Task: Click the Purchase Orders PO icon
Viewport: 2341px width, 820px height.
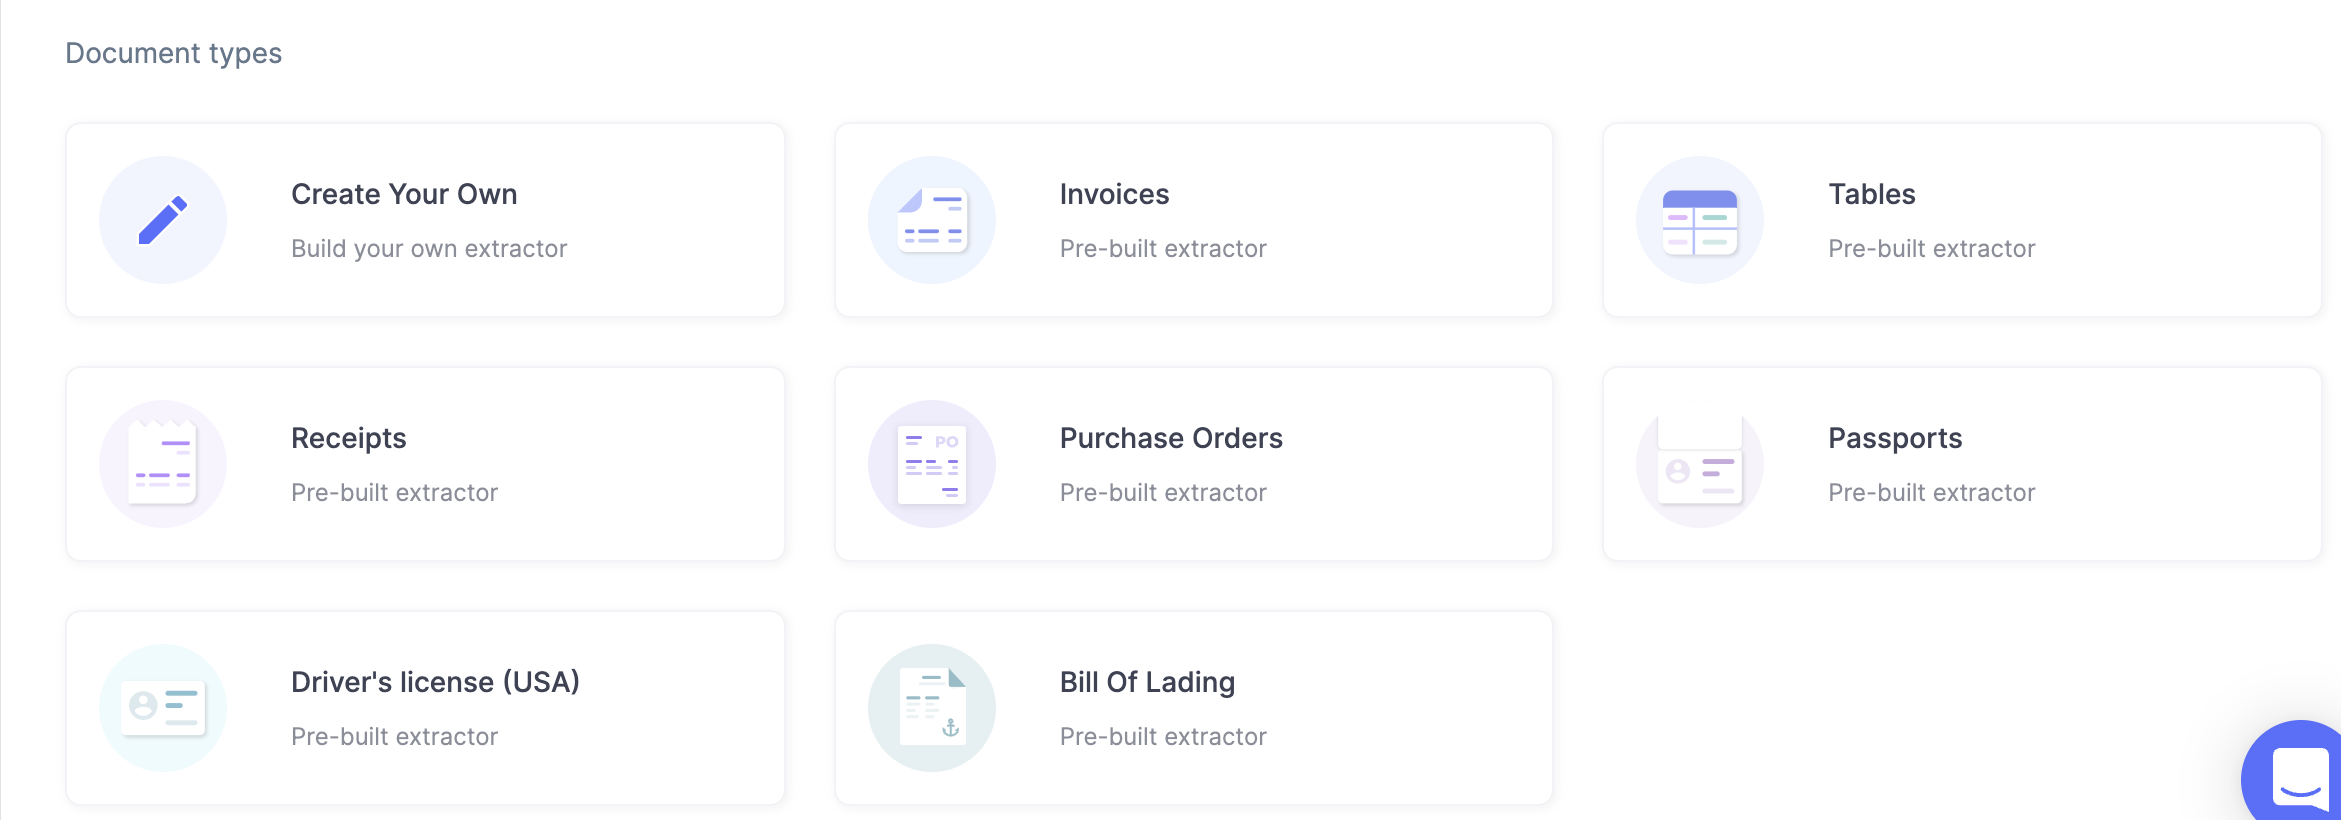Action: (x=931, y=463)
